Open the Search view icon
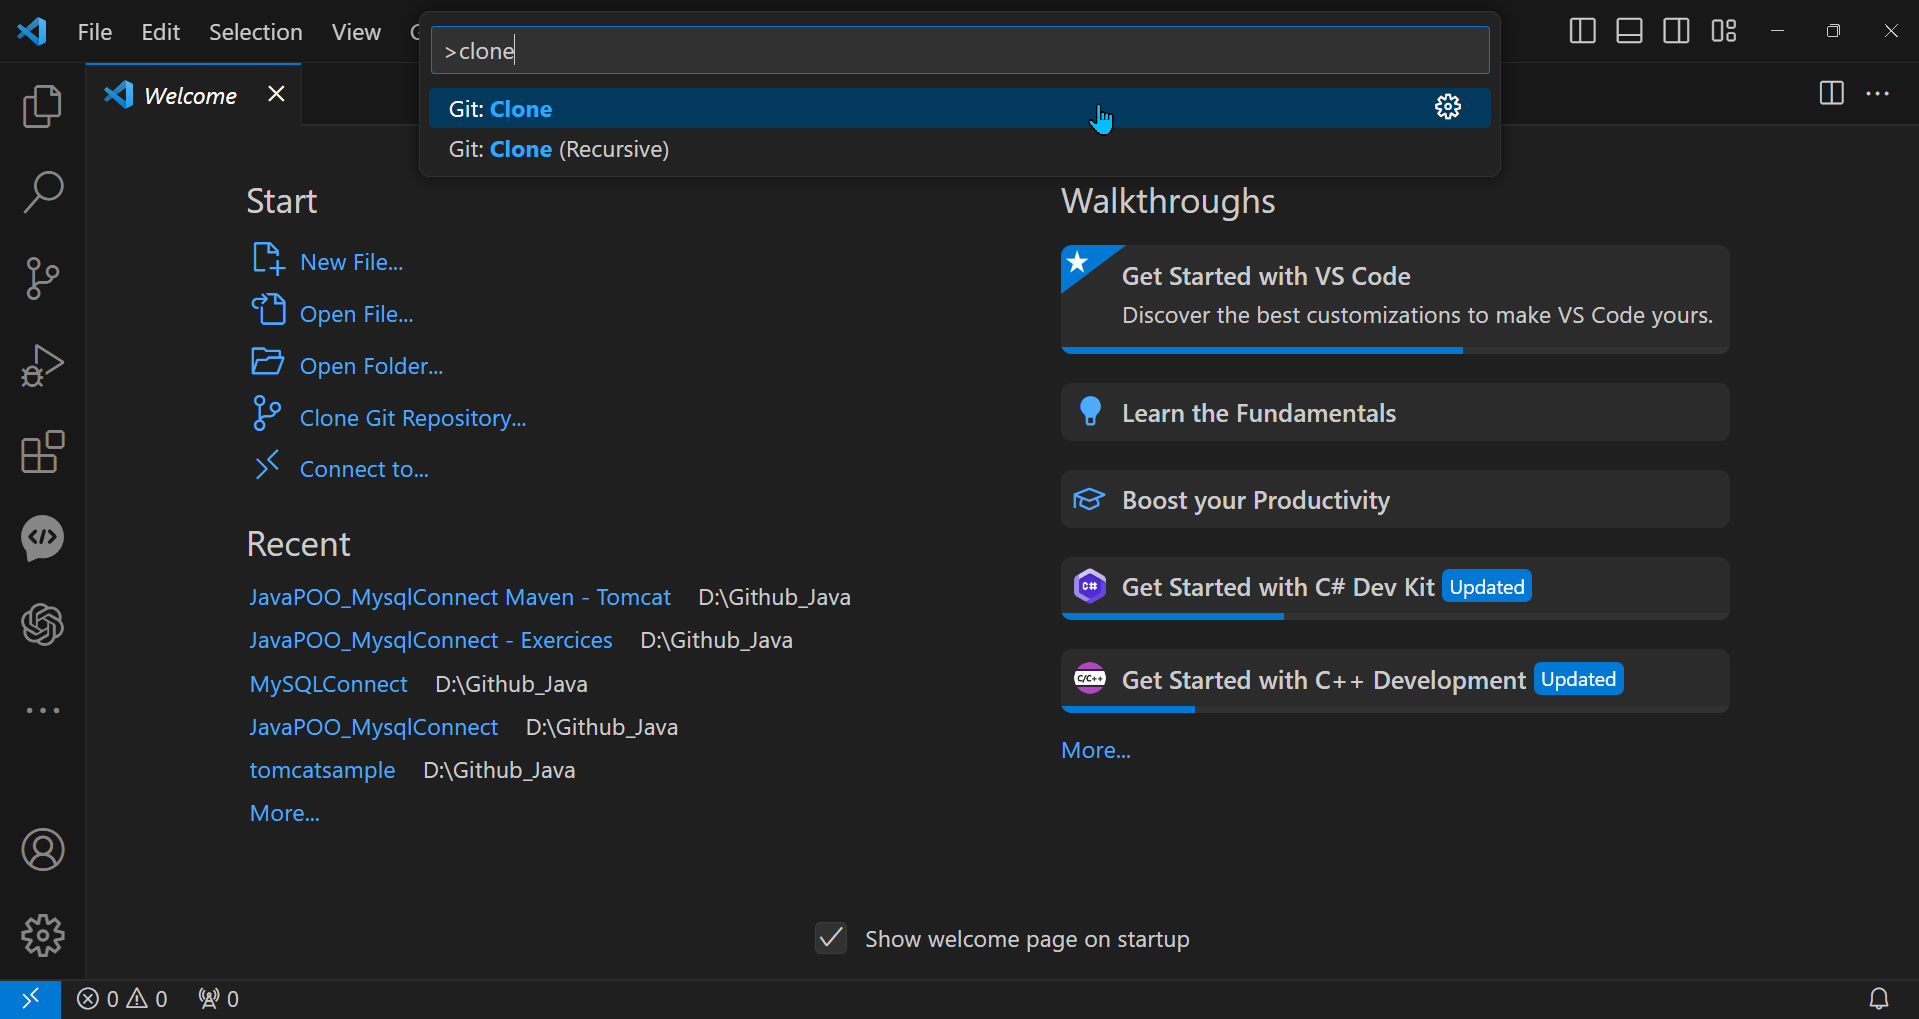The image size is (1919, 1019). [42, 192]
